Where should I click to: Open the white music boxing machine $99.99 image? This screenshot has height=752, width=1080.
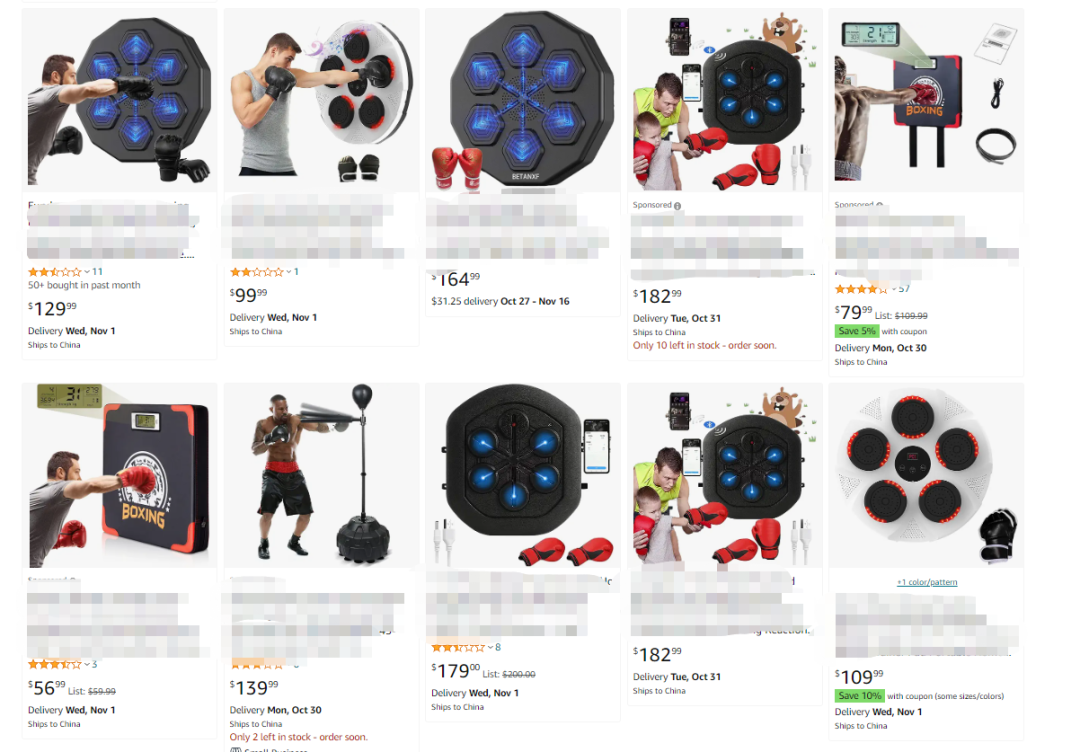[x=322, y=101]
